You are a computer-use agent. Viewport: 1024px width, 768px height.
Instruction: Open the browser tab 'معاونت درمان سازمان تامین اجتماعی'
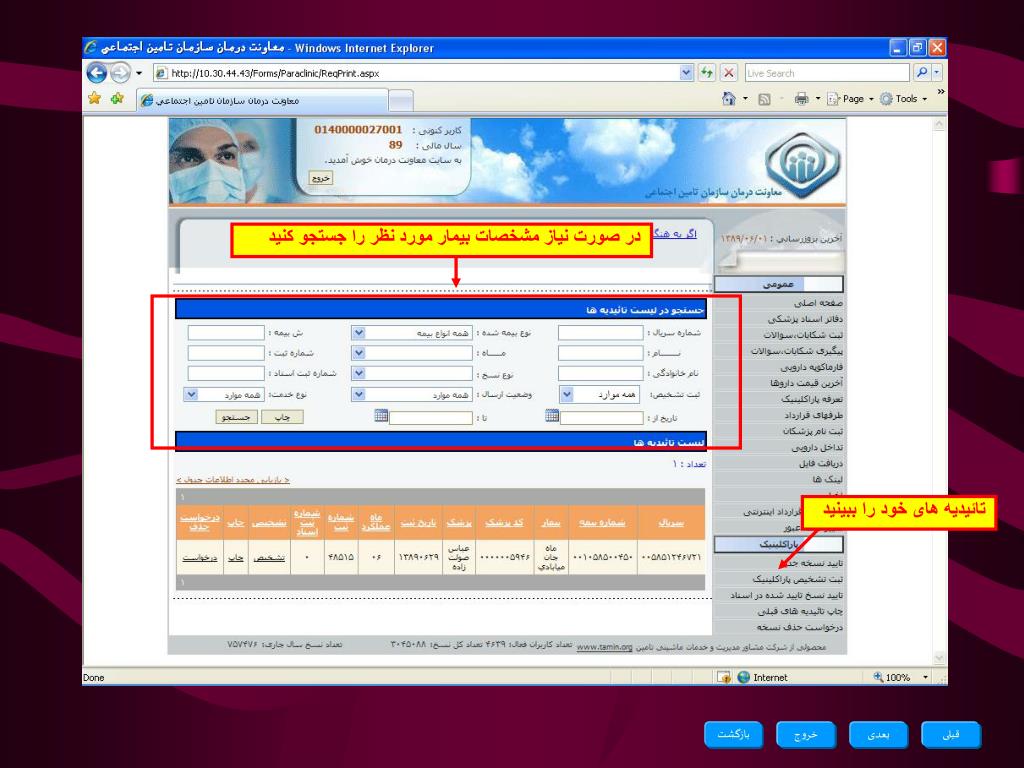pos(263,101)
